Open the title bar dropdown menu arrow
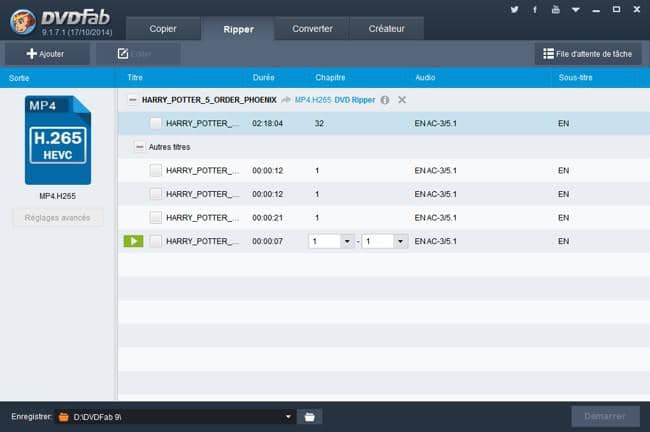 point(575,10)
